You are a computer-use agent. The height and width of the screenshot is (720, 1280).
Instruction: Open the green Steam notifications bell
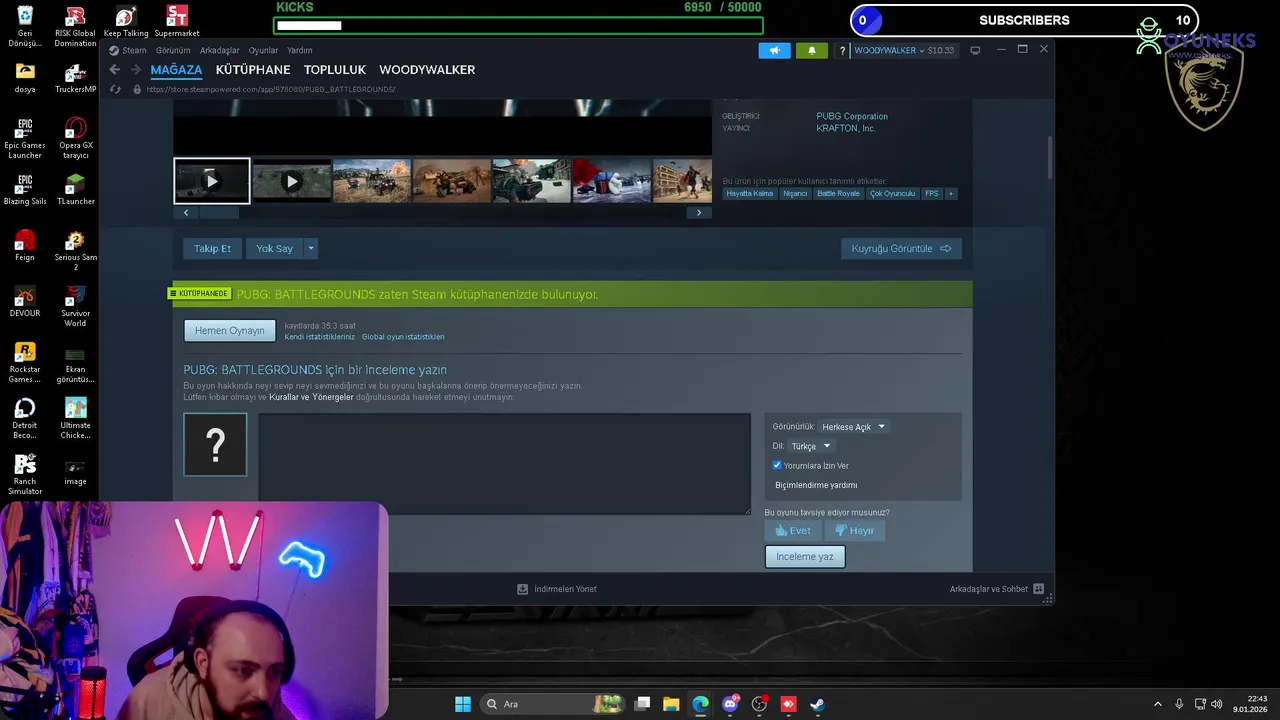click(x=811, y=50)
